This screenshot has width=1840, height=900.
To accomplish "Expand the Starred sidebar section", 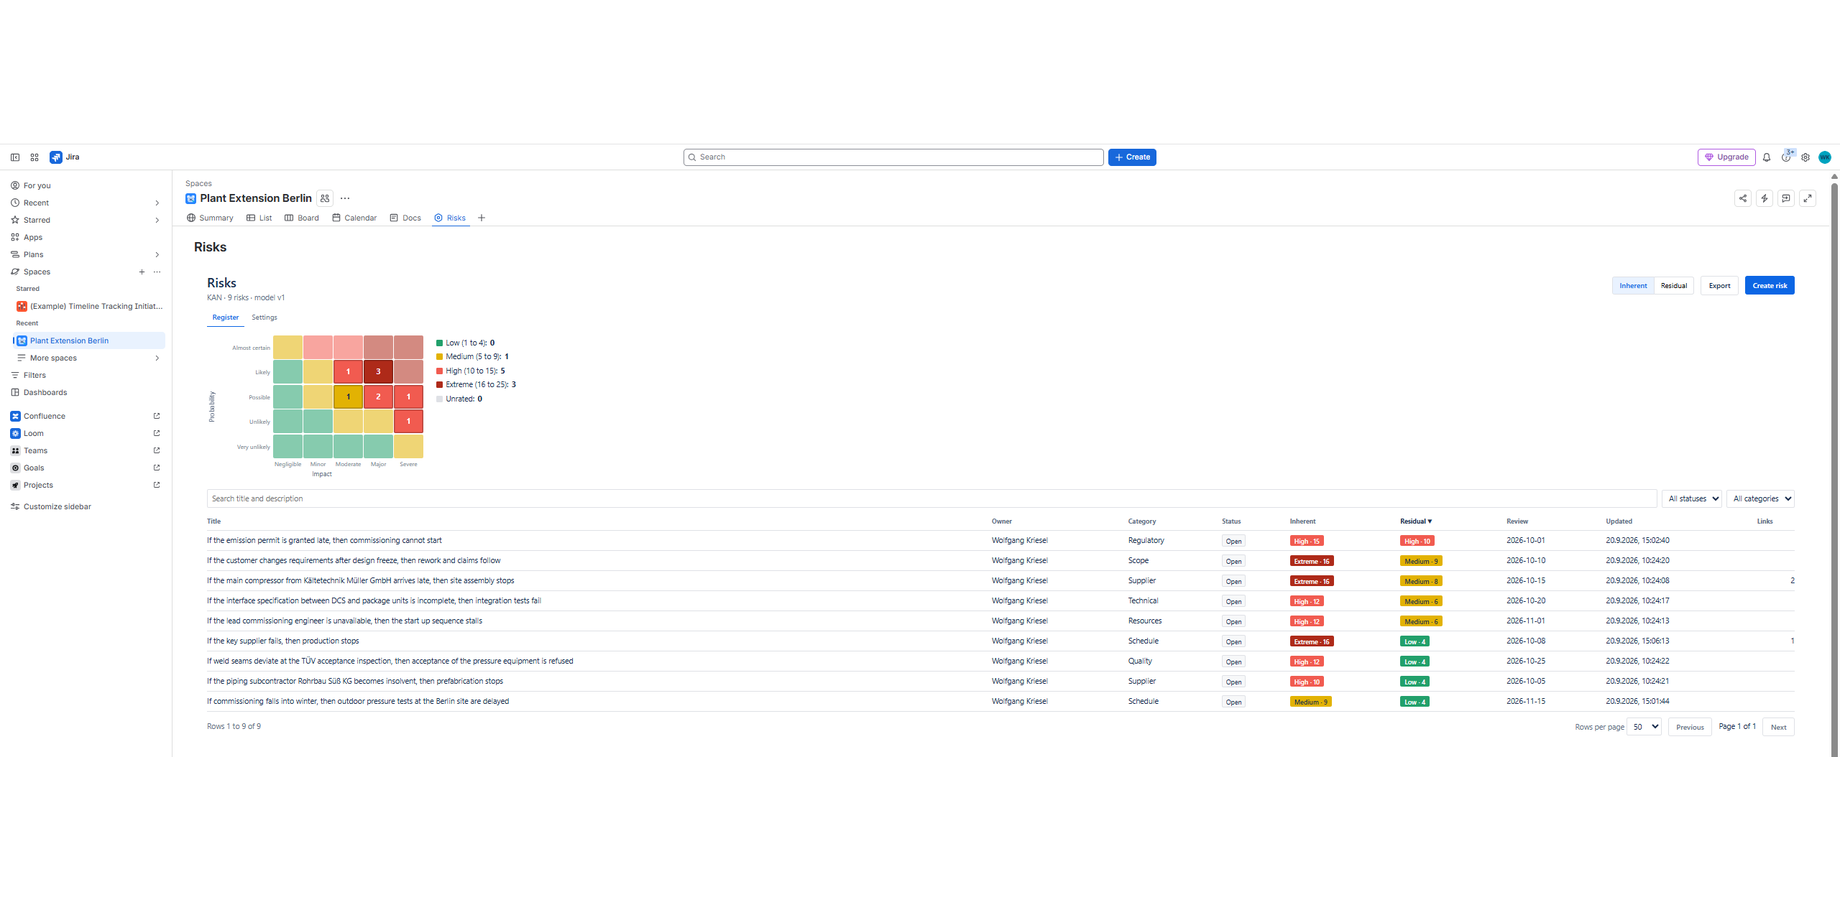I will pyautogui.click(x=157, y=220).
